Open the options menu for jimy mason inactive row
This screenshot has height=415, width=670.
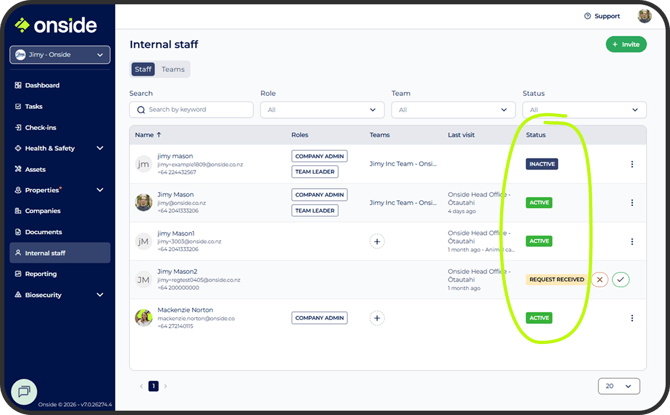click(x=632, y=164)
